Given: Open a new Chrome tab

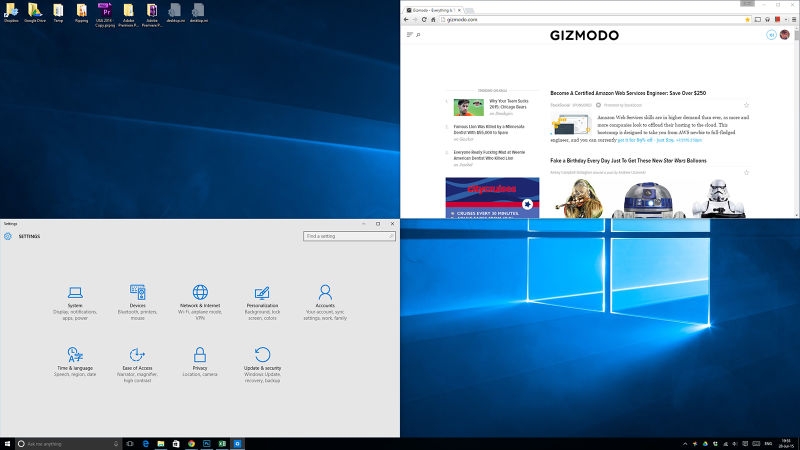Looking at the screenshot, I should point(469,10).
